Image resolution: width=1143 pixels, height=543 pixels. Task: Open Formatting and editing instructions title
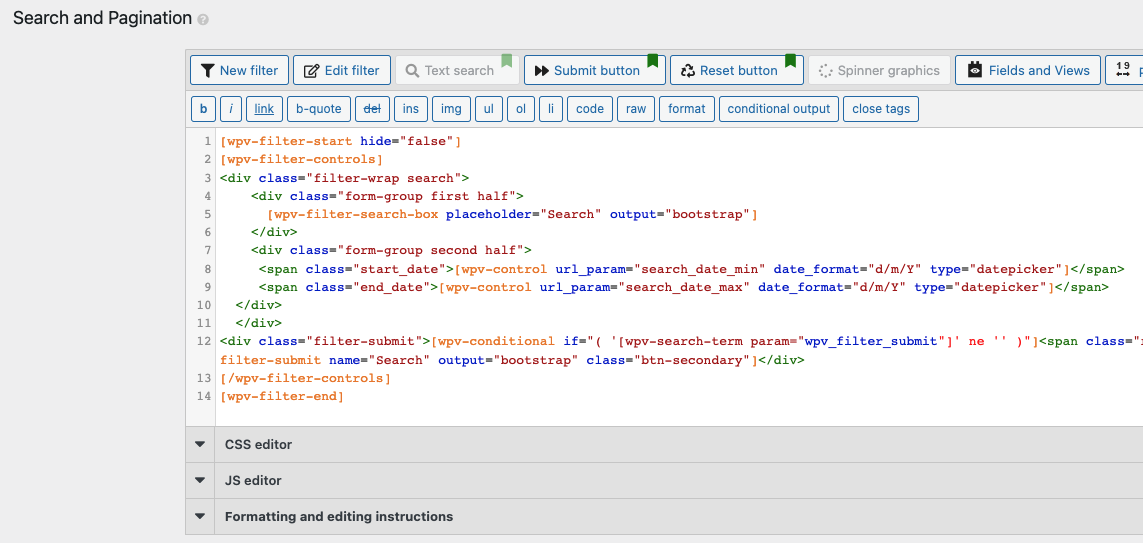[339, 517]
